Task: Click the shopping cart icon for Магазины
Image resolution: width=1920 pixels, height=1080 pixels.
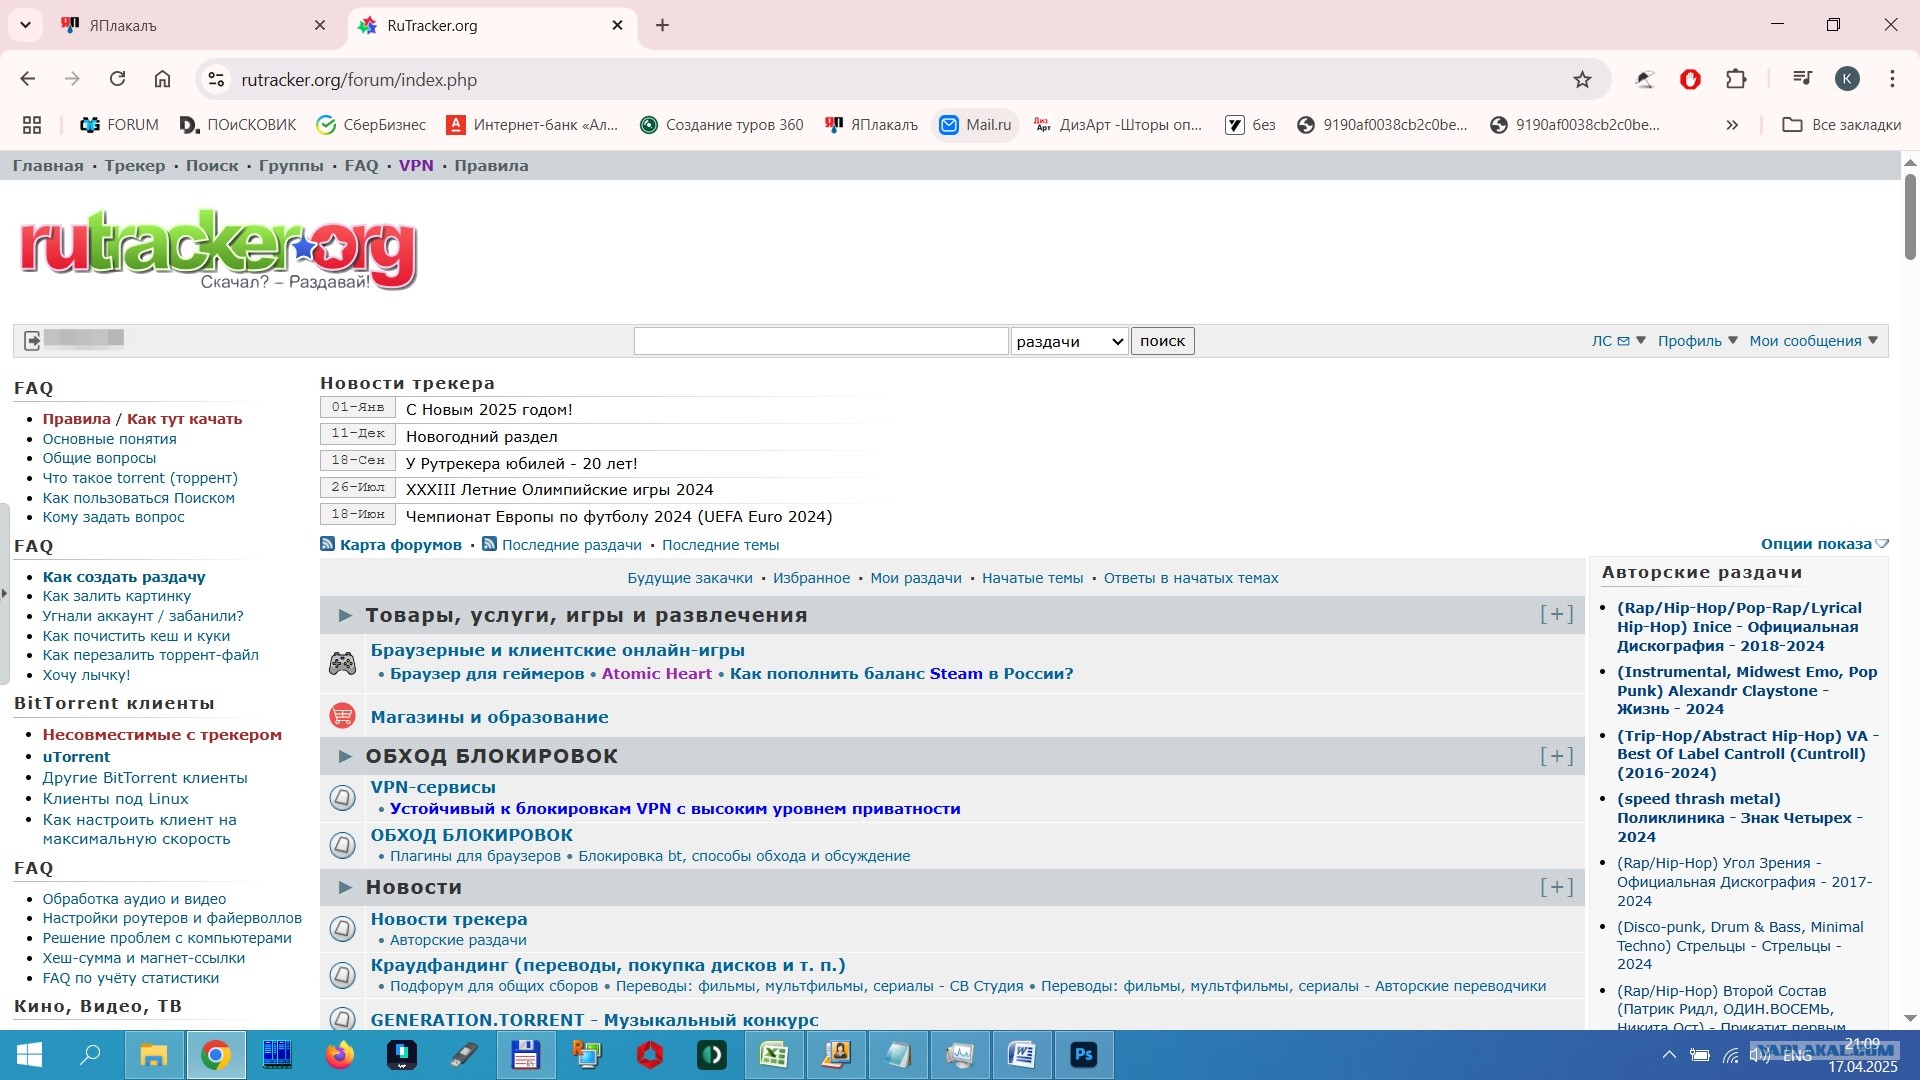Action: point(342,716)
